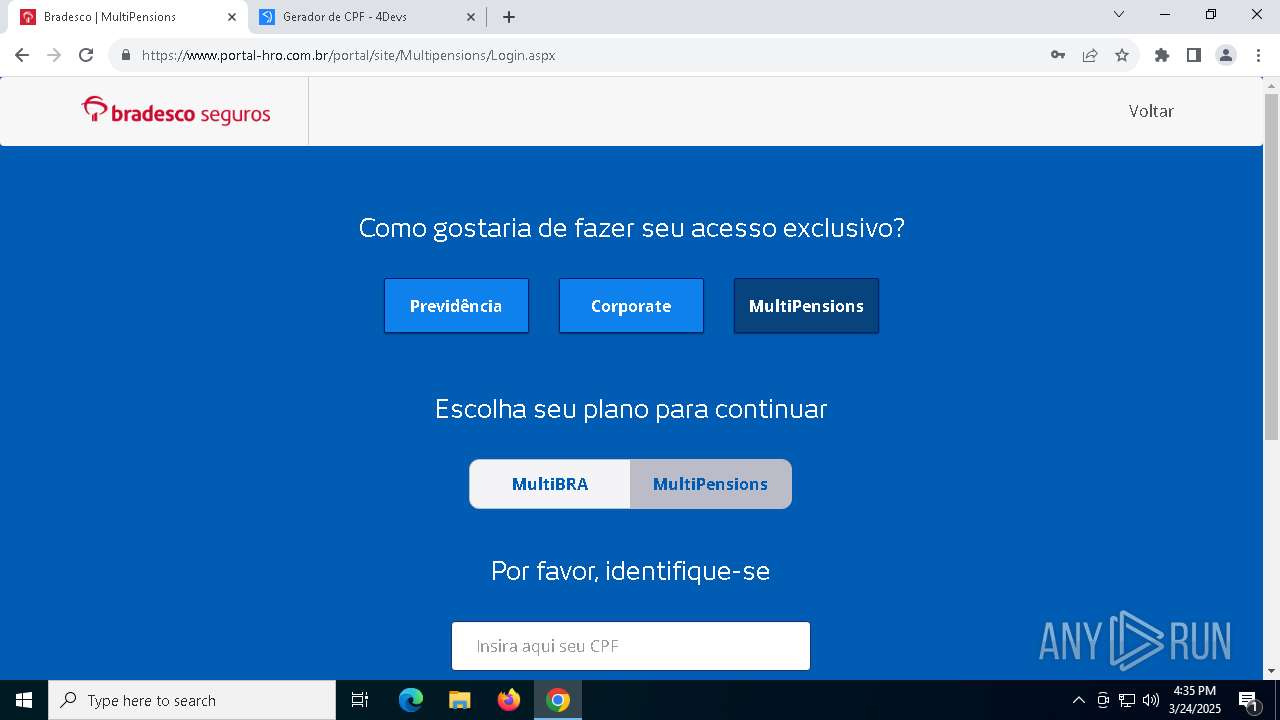Open tab search dropdown chevron
1280x720 pixels.
tap(1119, 14)
